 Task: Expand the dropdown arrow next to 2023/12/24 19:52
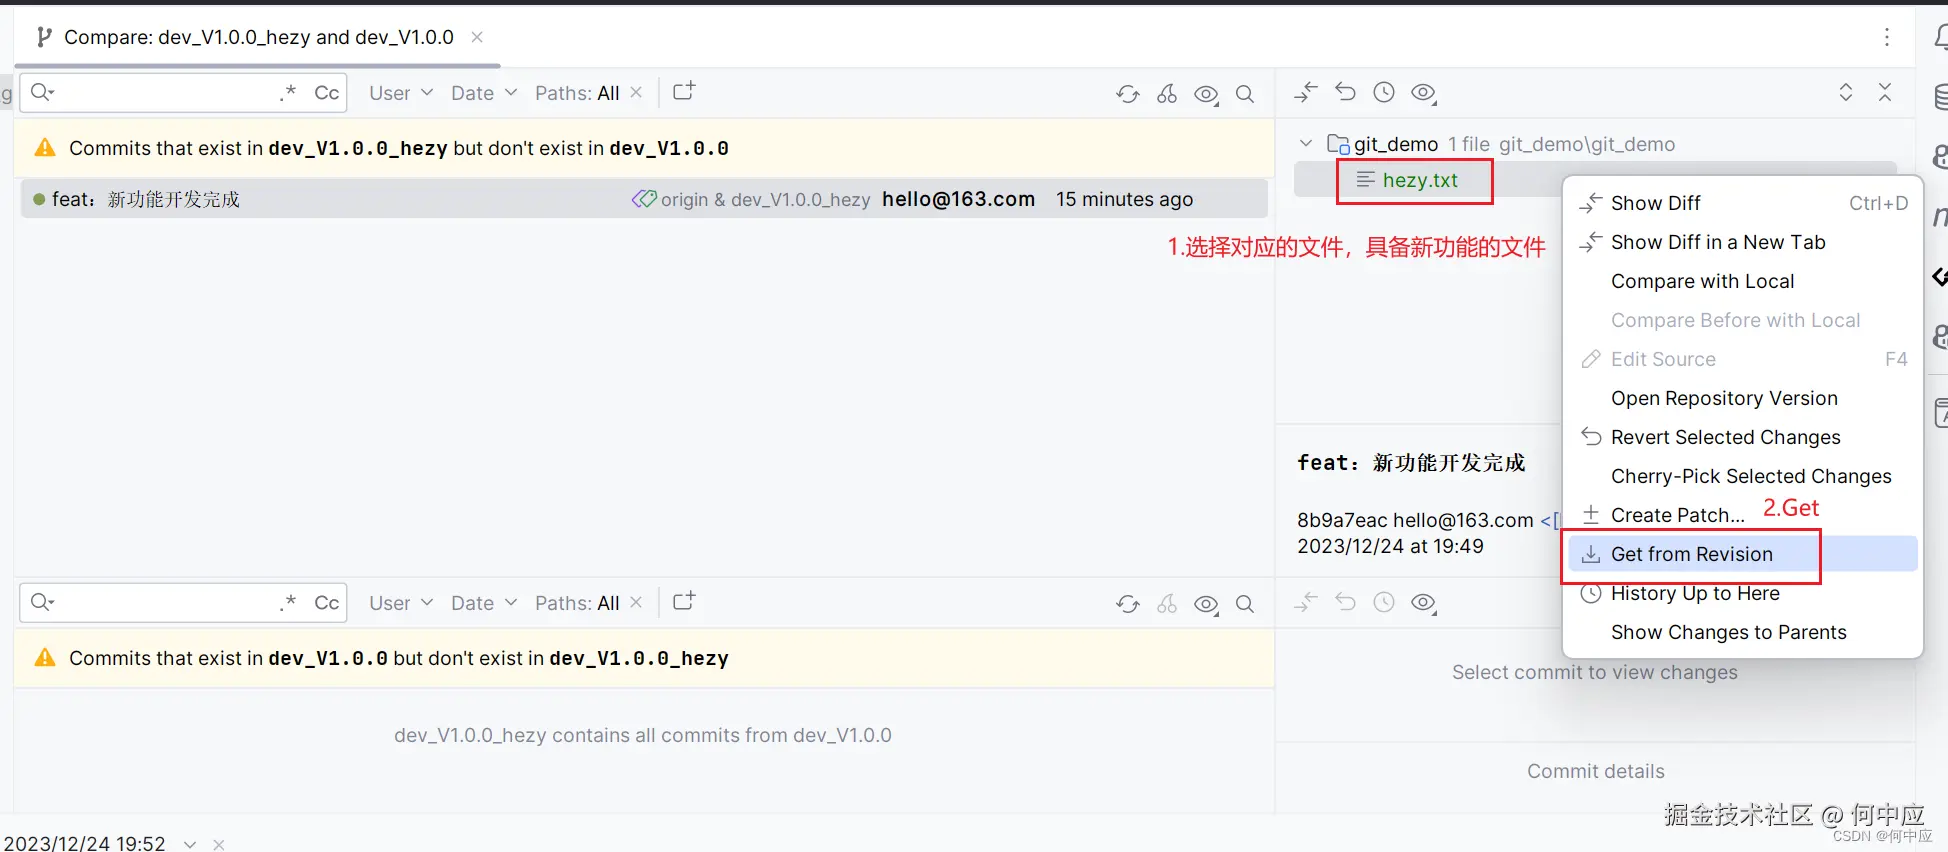tap(190, 844)
